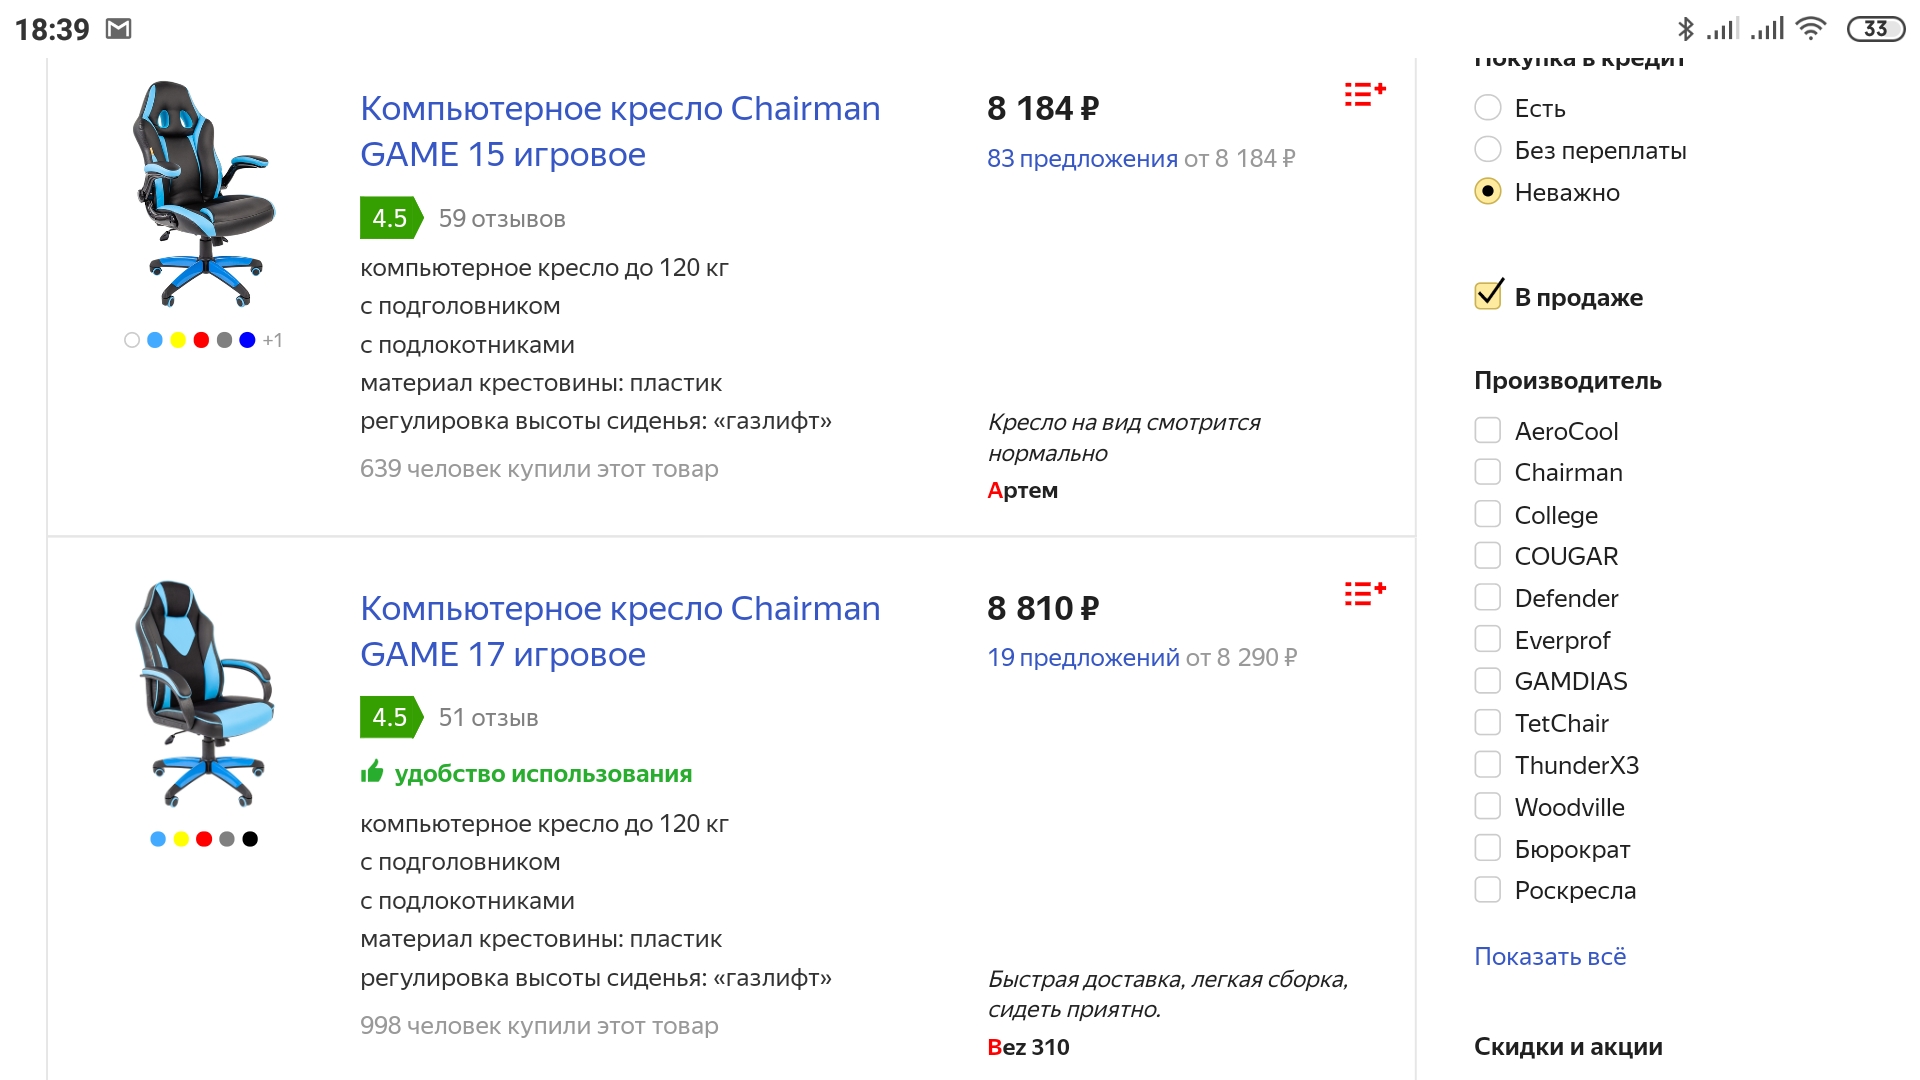The width and height of the screenshot is (1920, 1080).
Task: Choose the black color swatch for GAME 17
Action: [x=250, y=839]
